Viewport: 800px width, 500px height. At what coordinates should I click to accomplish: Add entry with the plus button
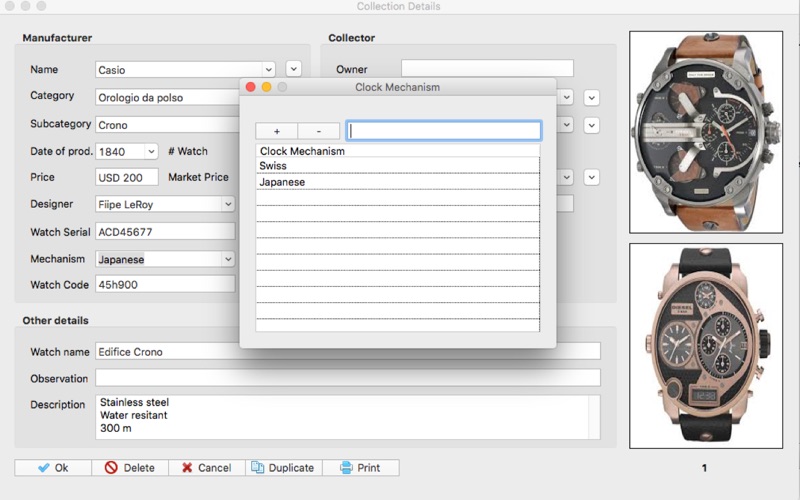click(x=277, y=131)
